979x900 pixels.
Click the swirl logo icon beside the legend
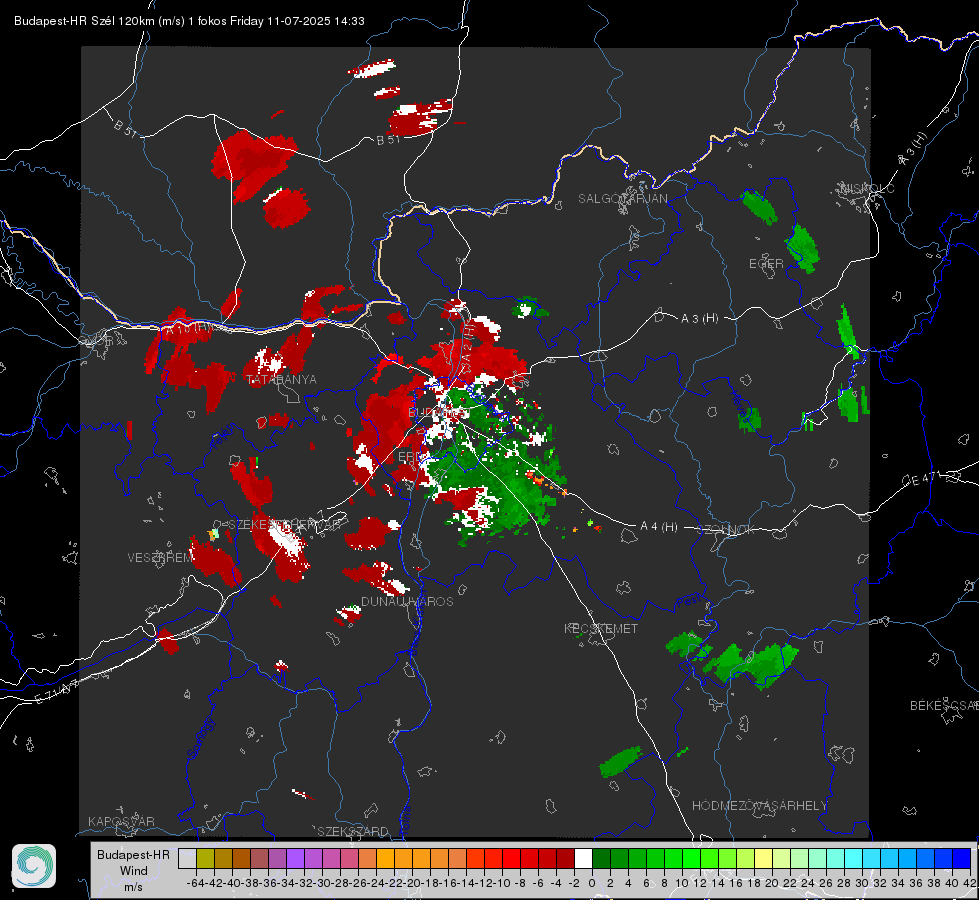34,866
